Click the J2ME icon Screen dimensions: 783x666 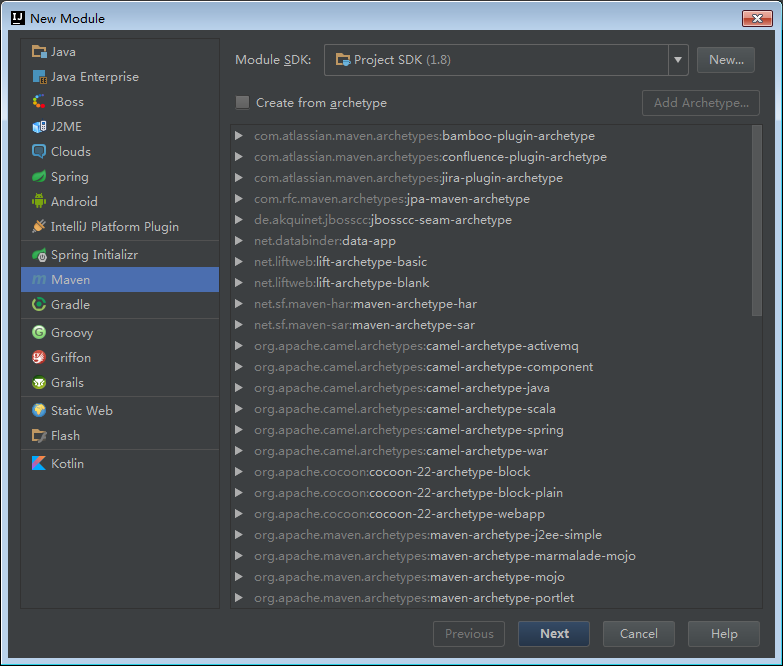pyautogui.click(x=39, y=126)
